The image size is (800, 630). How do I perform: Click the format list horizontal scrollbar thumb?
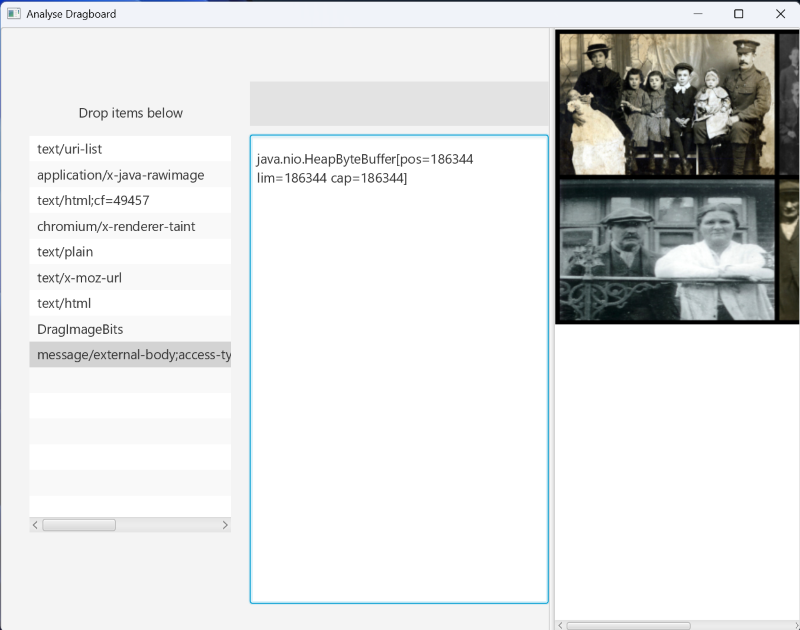[79, 525]
